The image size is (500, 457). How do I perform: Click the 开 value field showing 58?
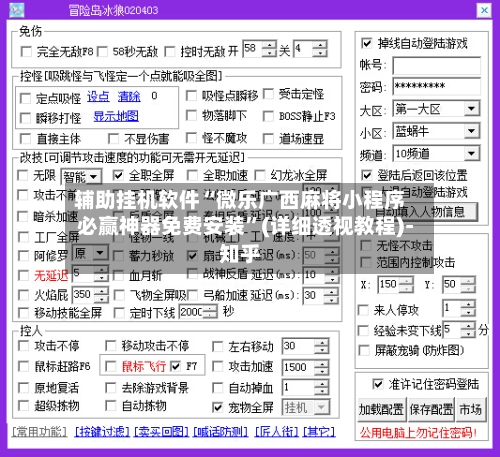260,49
